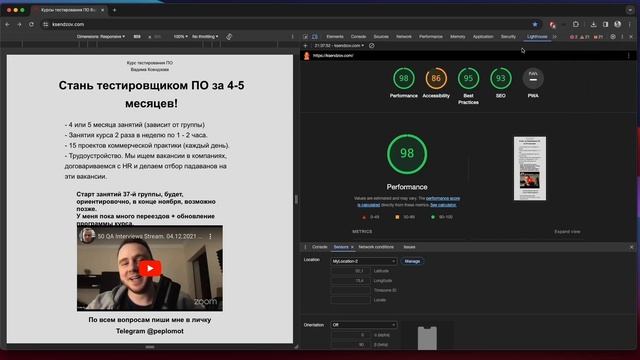Jump to SEO score gauge 93
Screen dimensions: 640x360
pos(500,78)
